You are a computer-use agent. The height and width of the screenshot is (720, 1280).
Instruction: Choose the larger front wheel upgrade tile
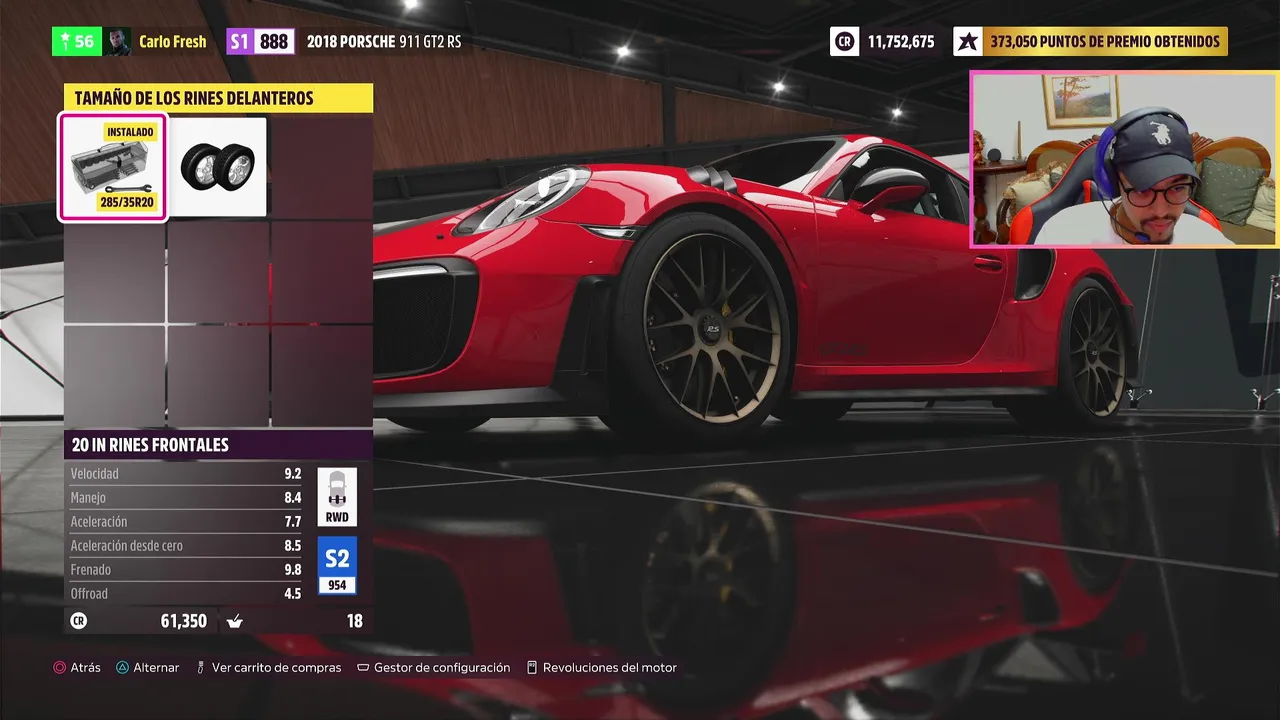pyautogui.click(x=218, y=167)
